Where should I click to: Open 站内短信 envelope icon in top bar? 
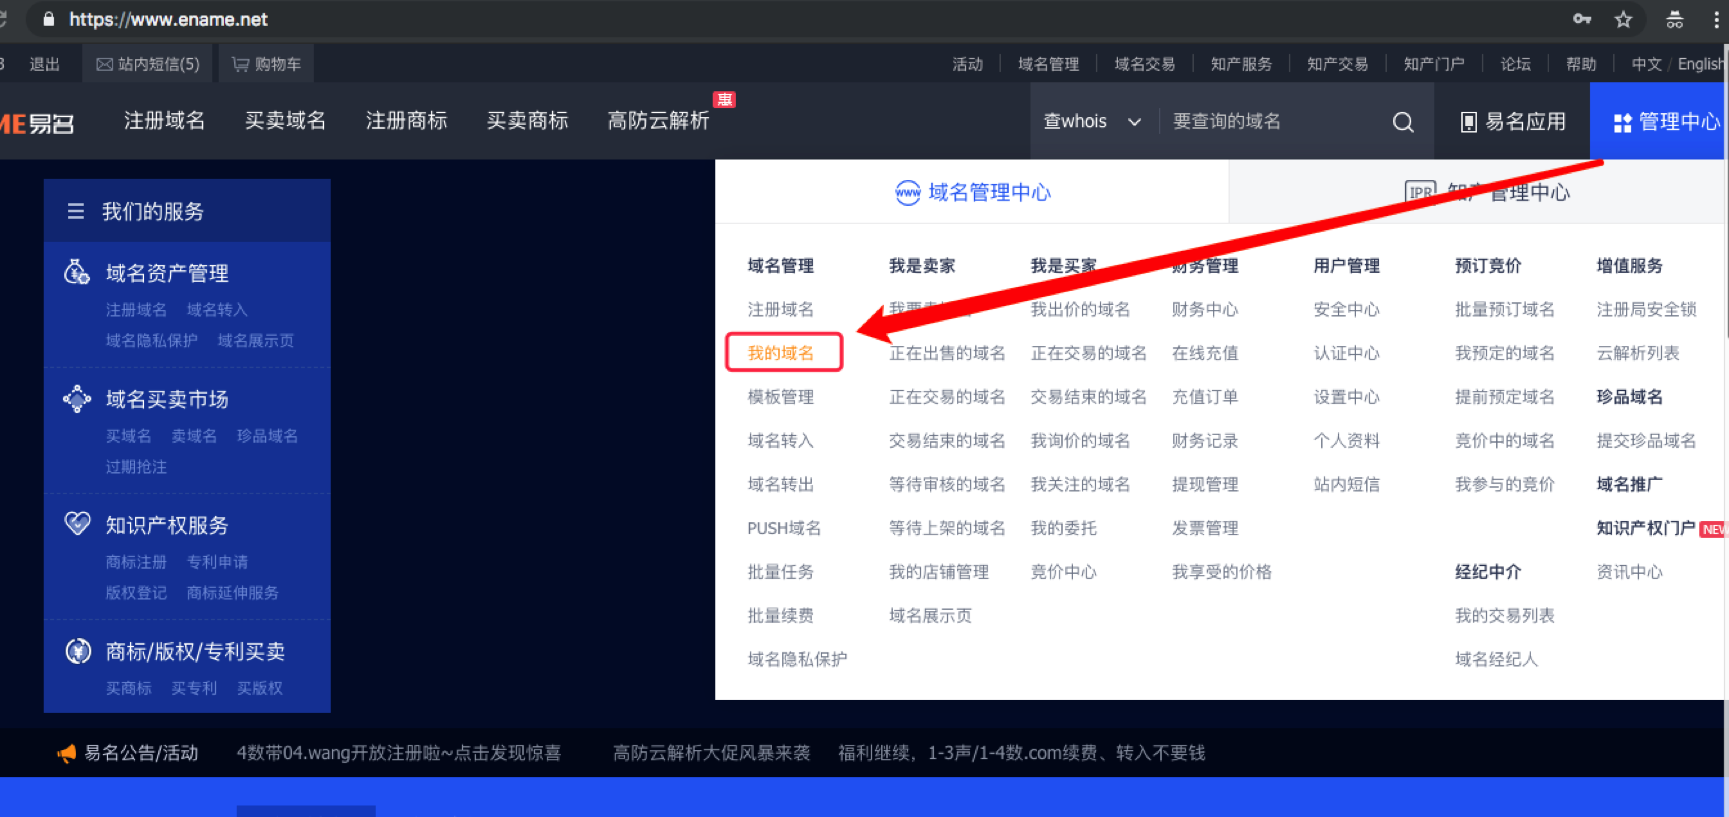tap(104, 64)
